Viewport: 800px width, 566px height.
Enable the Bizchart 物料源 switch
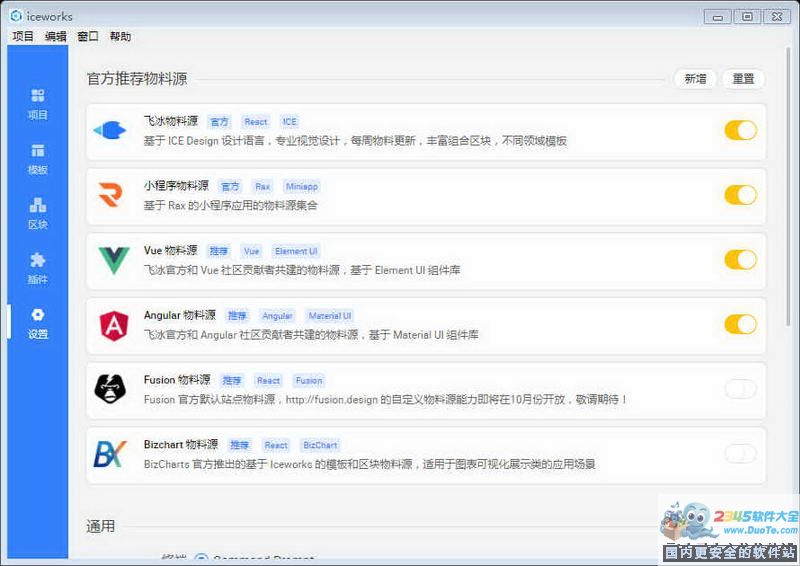click(x=740, y=453)
